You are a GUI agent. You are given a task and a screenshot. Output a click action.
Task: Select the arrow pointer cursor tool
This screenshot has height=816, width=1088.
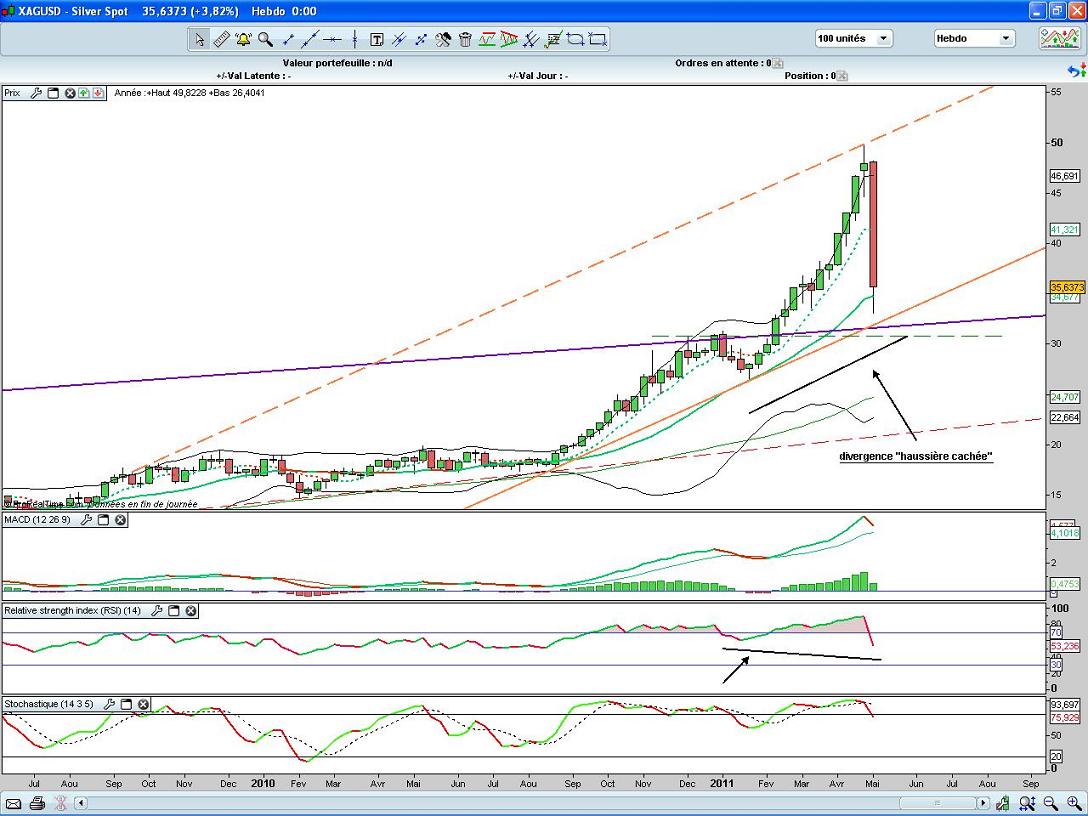coord(199,40)
